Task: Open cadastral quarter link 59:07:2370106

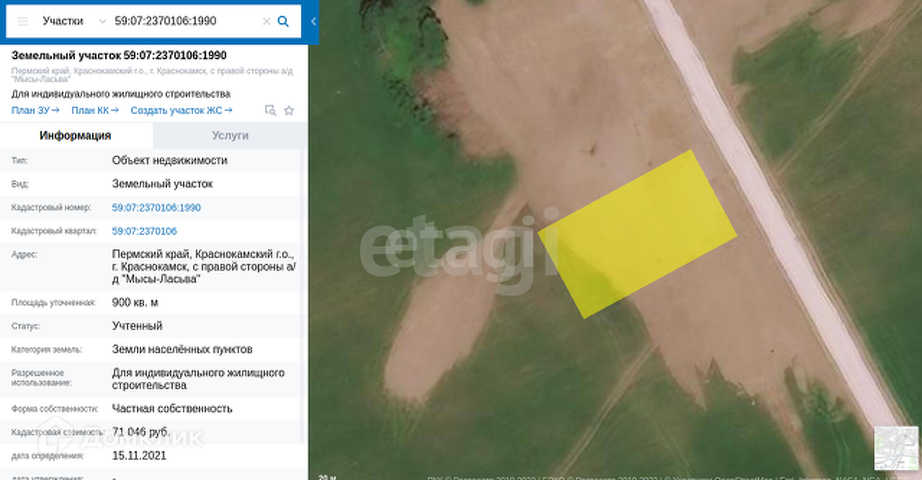Action: (144, 231)
